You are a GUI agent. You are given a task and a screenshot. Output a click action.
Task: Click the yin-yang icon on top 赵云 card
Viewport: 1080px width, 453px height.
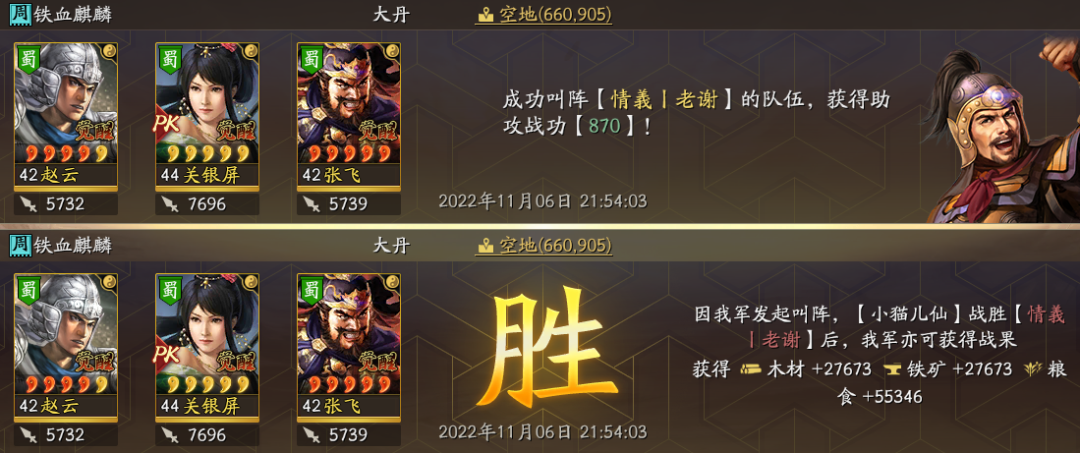(x=109, y=51)
